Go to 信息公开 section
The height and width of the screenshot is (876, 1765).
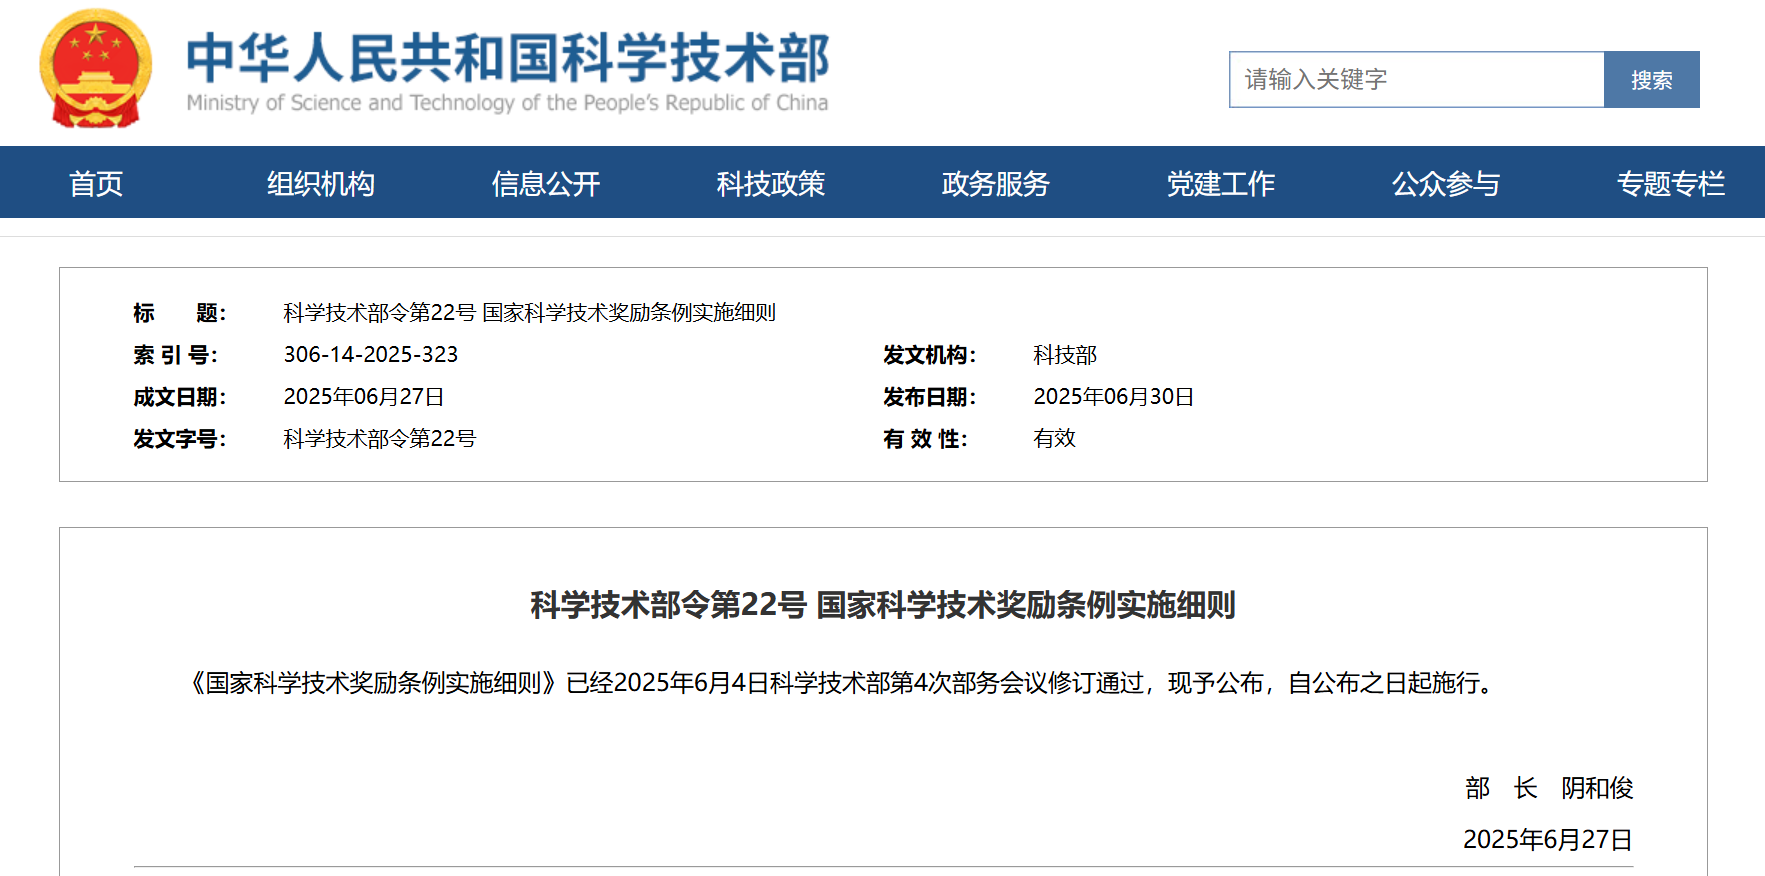[545, 184]
